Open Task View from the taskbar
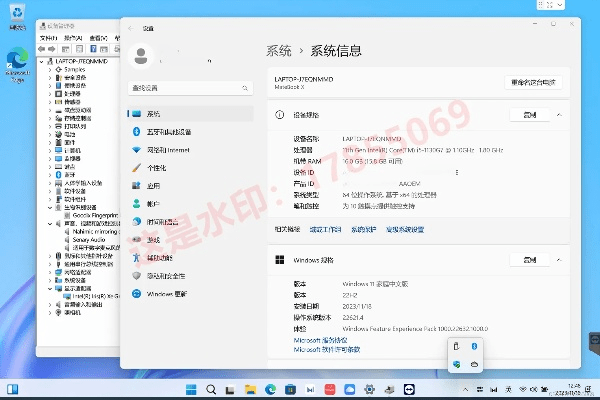The height and width of the screenshot is (400, 600). tap(230, 390)
